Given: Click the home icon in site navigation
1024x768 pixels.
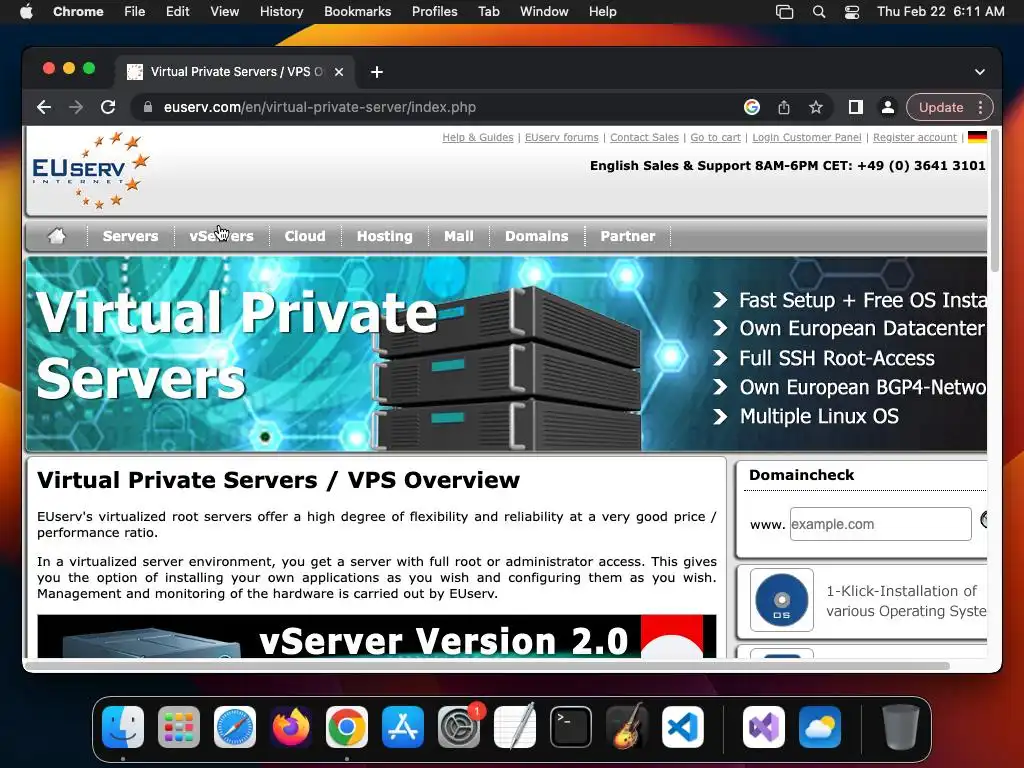Looking at the screenshot, I should [x=57, y=236].
